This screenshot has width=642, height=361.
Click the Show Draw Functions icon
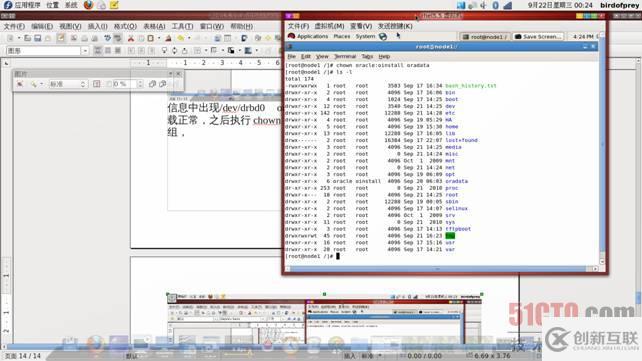coord(244,38)
